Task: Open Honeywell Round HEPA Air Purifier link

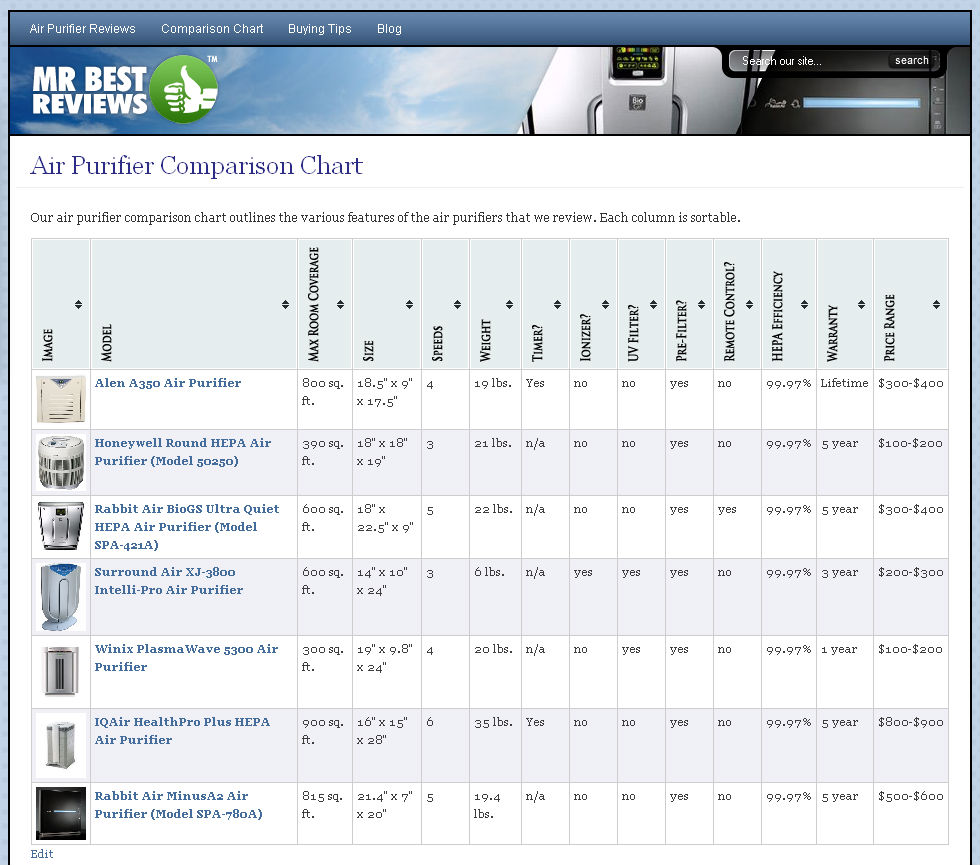Action: (x=182, y=452)
